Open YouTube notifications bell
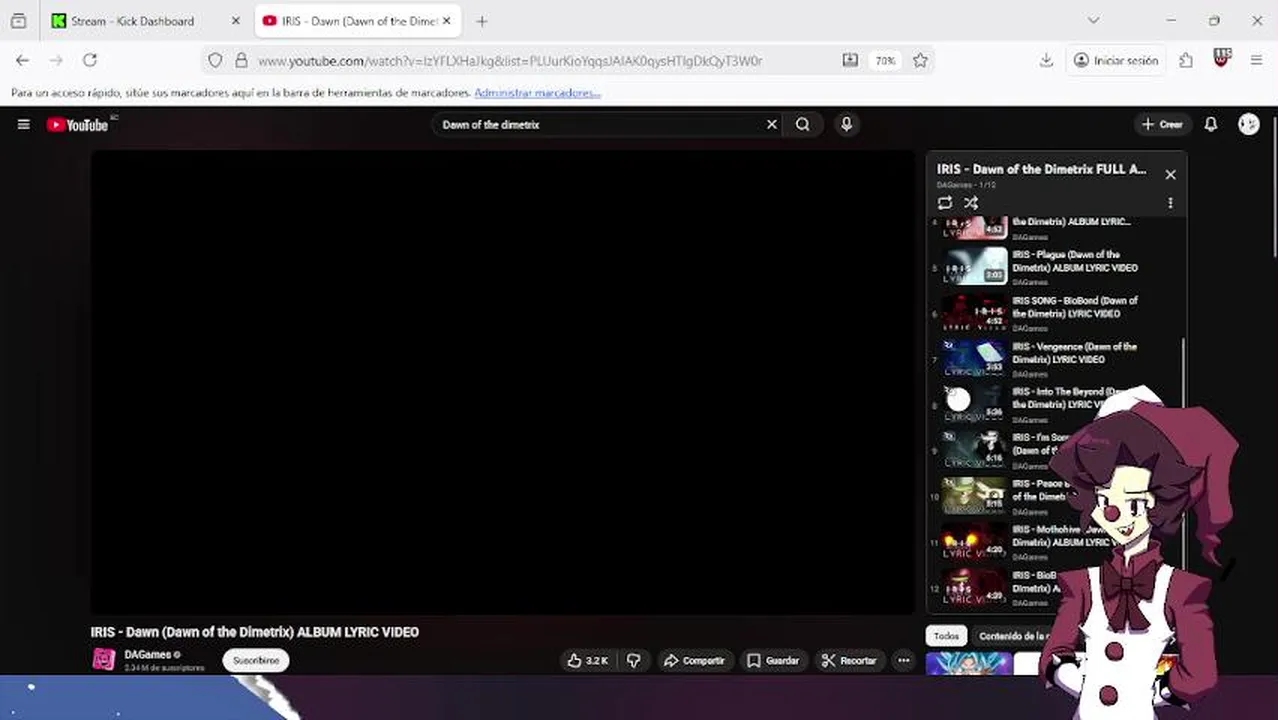Image resolution: width=1278 pixels, height=720 pixels. pos(1210,124)
